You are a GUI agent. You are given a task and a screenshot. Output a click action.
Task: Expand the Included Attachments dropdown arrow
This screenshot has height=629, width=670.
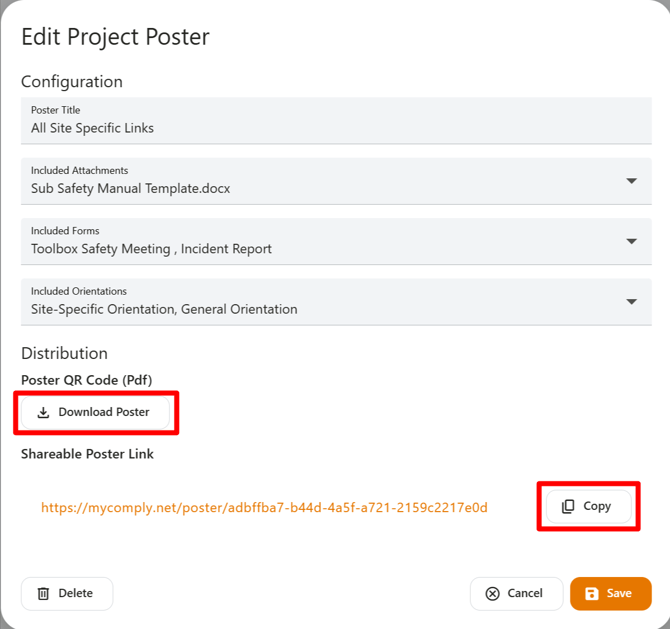(x=632, y=181)
